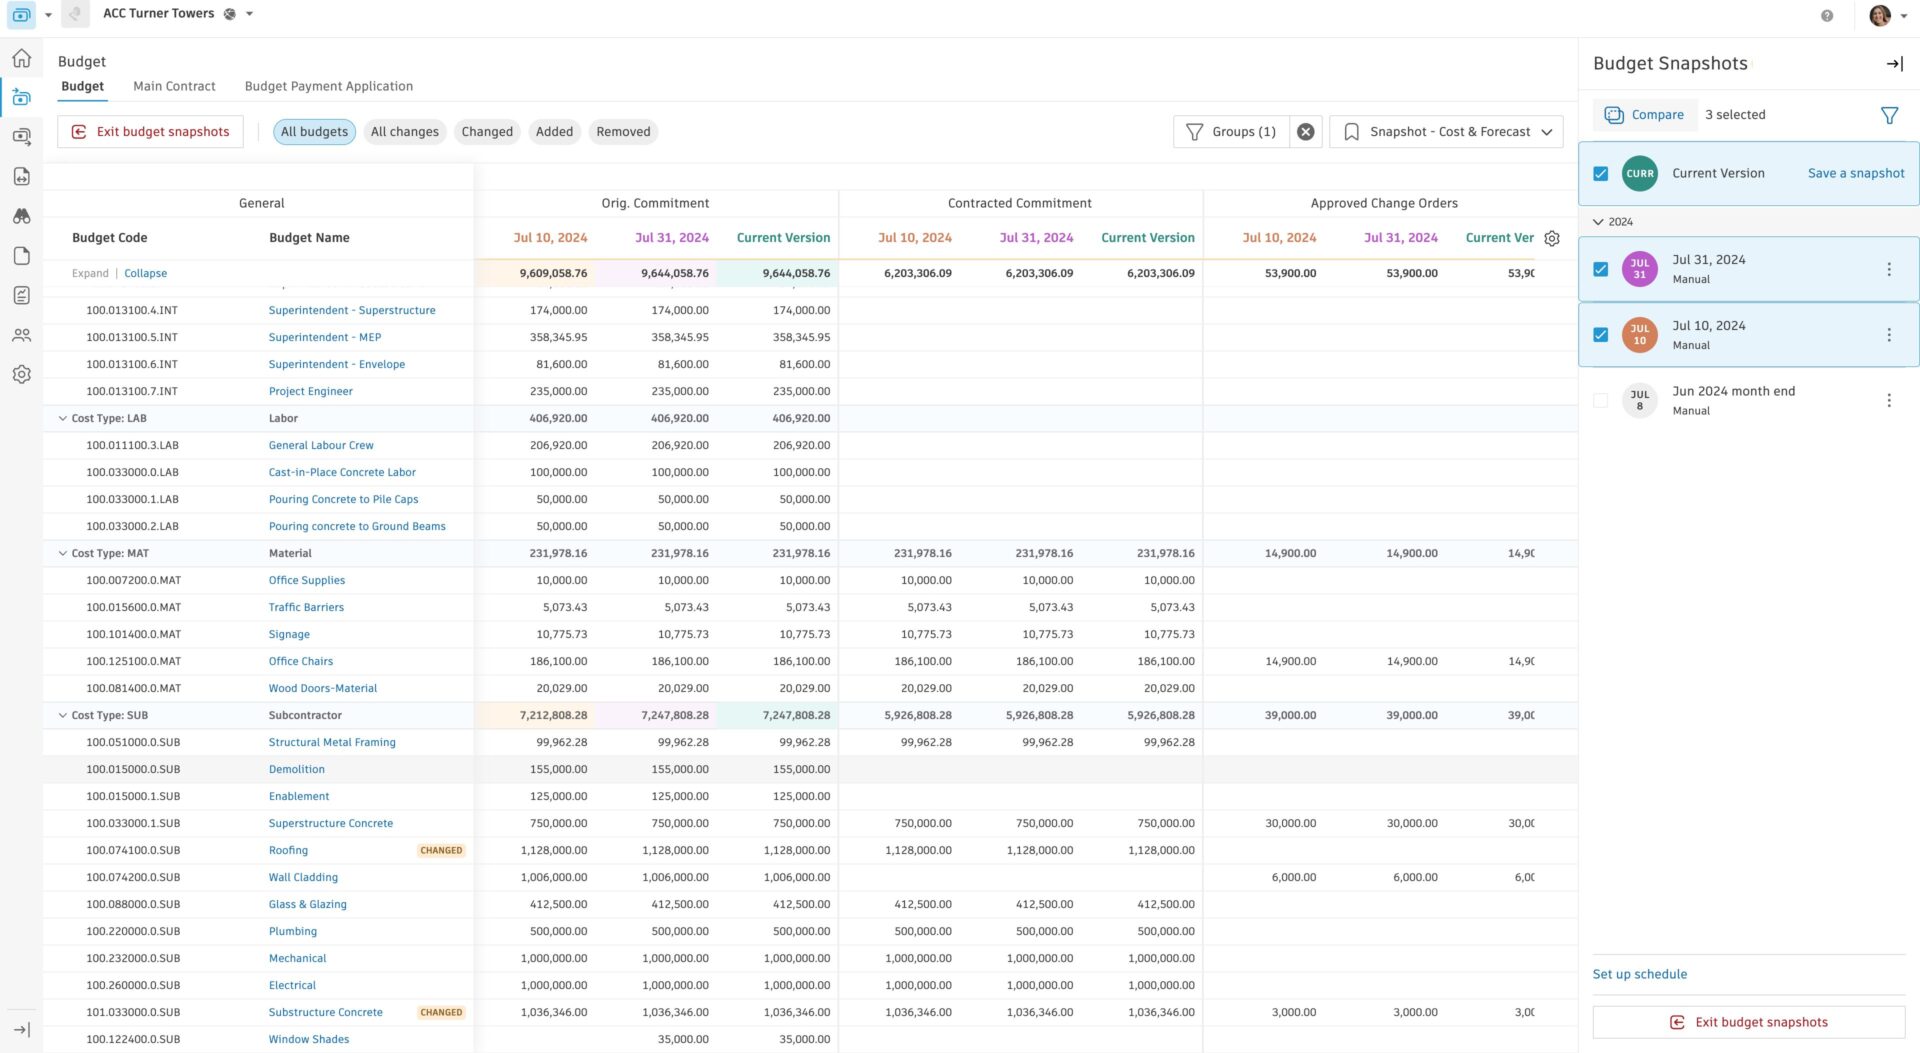This screenshot has height=1053, width=1920.
Task: Select the All changes filter chip
Action: click(404, 132)
